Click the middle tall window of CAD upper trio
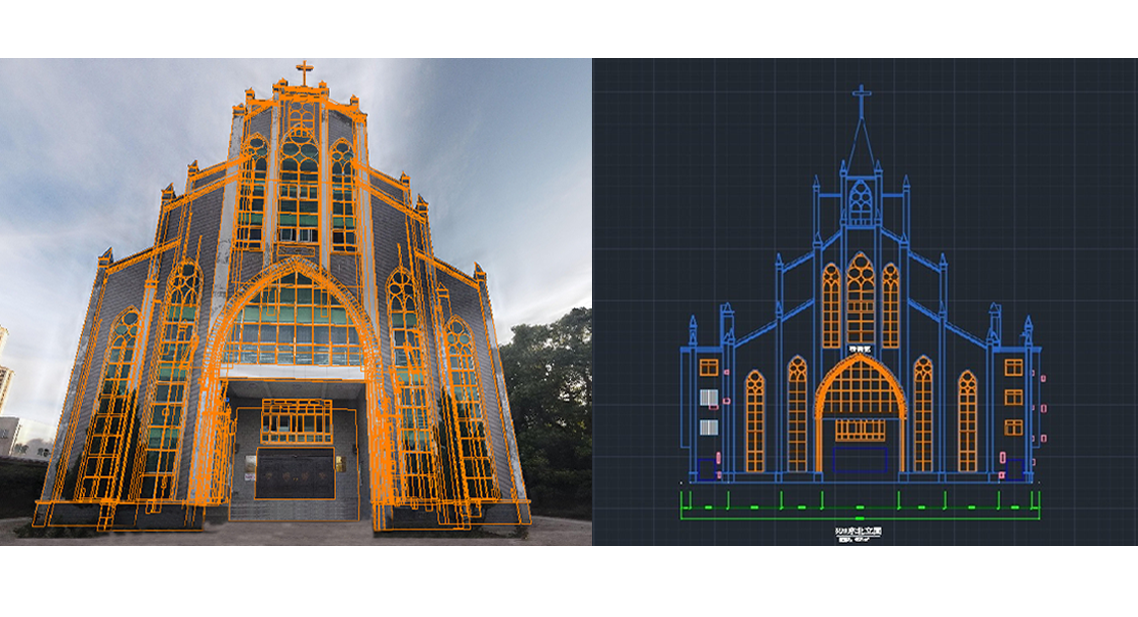 pos(860,300)
